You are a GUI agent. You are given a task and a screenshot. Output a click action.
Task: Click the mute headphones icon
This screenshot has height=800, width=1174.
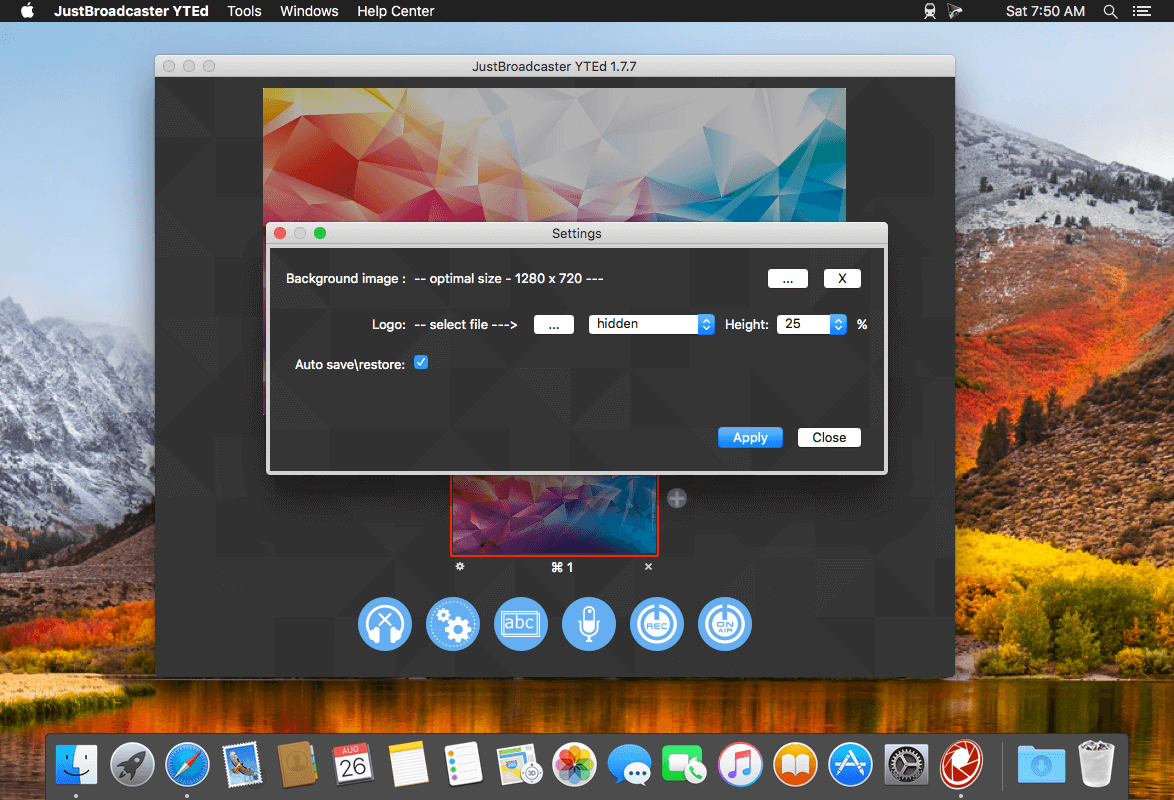click(385, 624)
